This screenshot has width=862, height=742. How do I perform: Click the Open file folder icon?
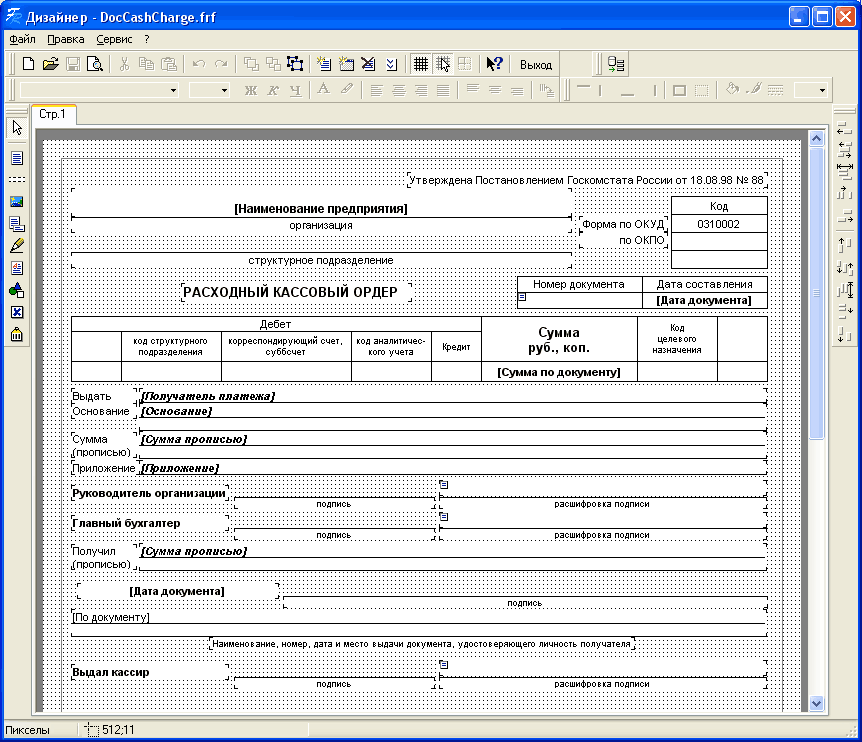click(x=50, y=64)
